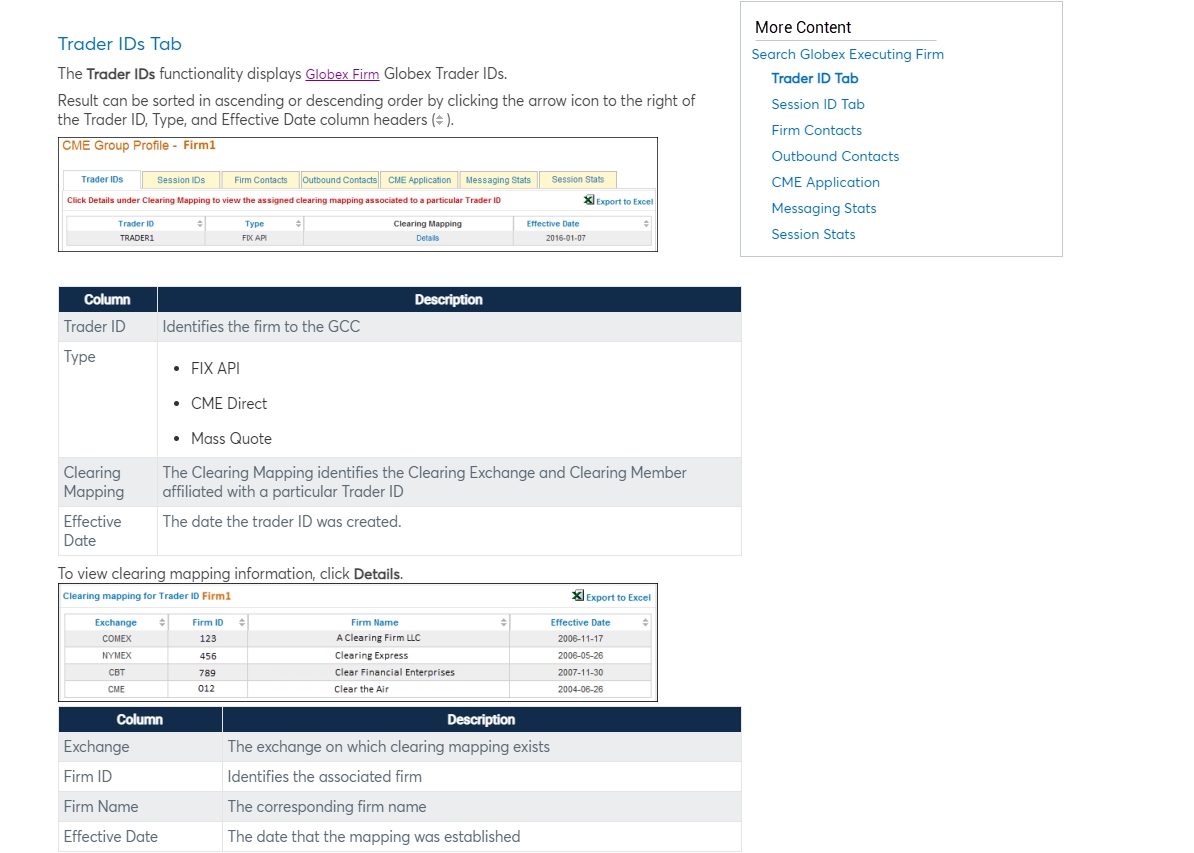
Task: Open Session ID Tab sidebar link
Action: click(x=818, y=104)
